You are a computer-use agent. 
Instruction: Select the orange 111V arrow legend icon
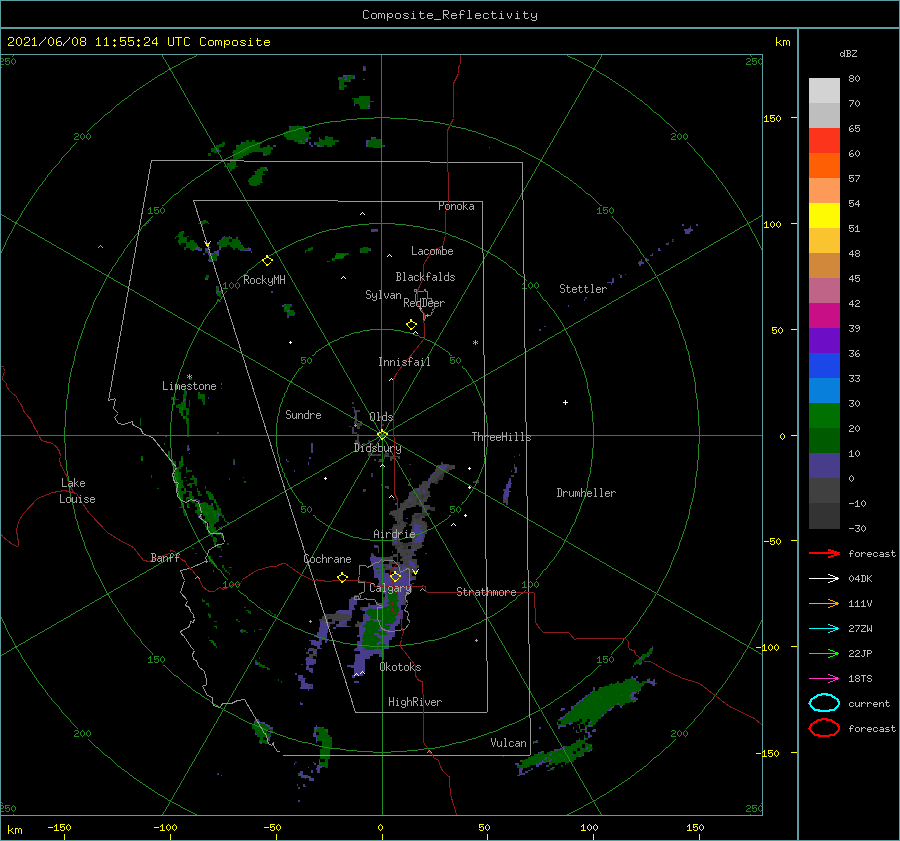(x=824, y=603)
